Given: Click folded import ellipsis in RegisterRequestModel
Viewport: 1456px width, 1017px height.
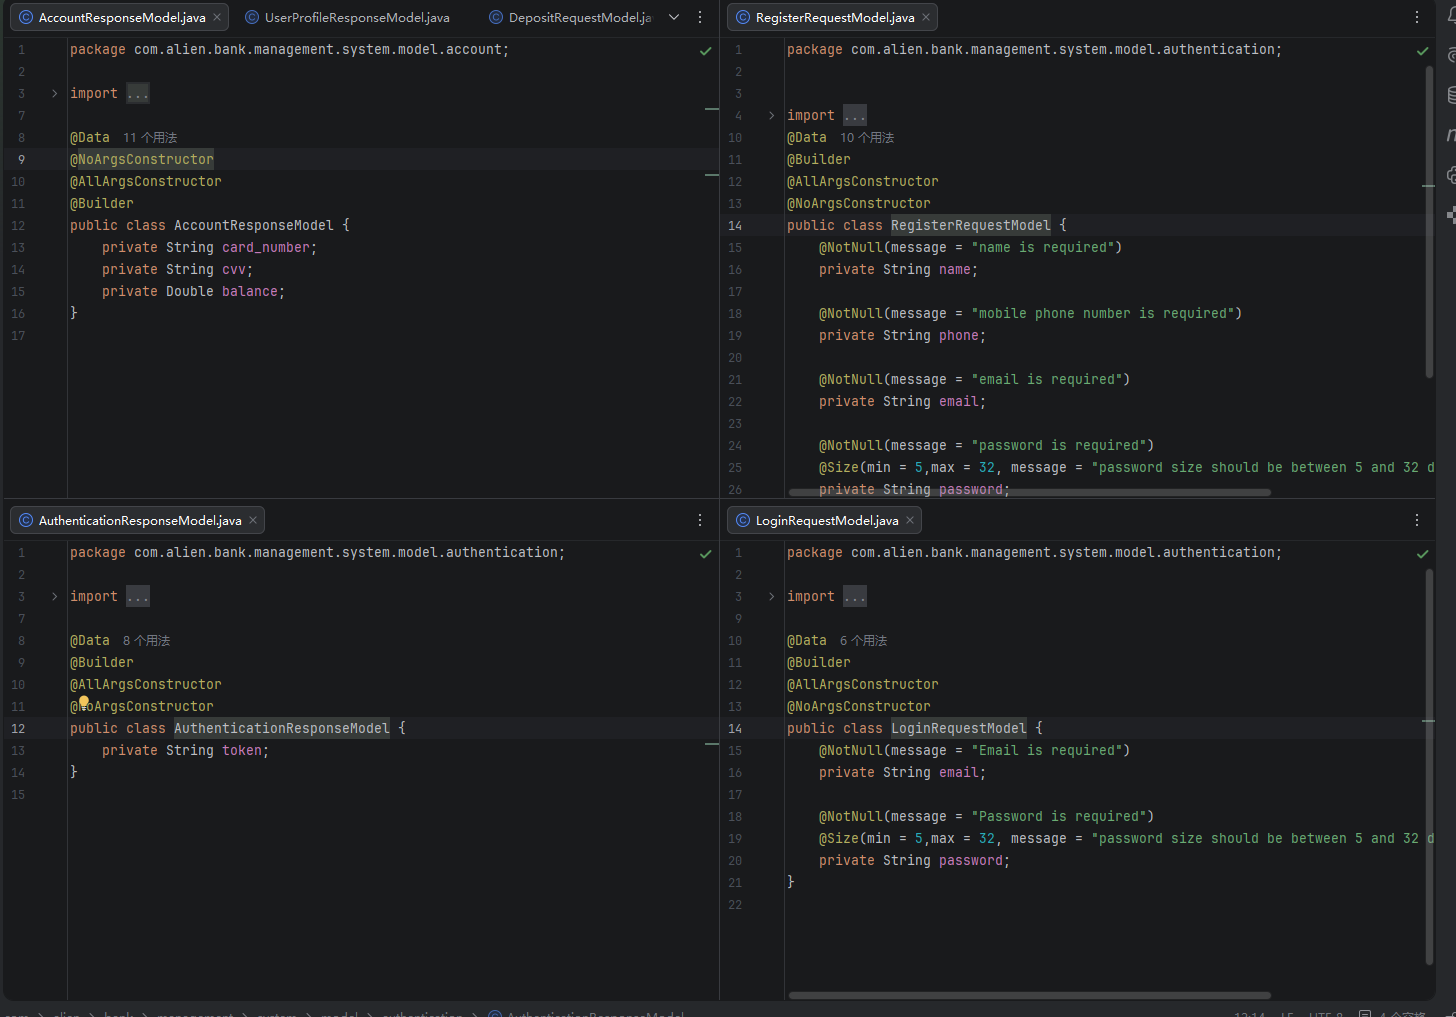Looking at the screenshot, I should (x=855, y=115).
